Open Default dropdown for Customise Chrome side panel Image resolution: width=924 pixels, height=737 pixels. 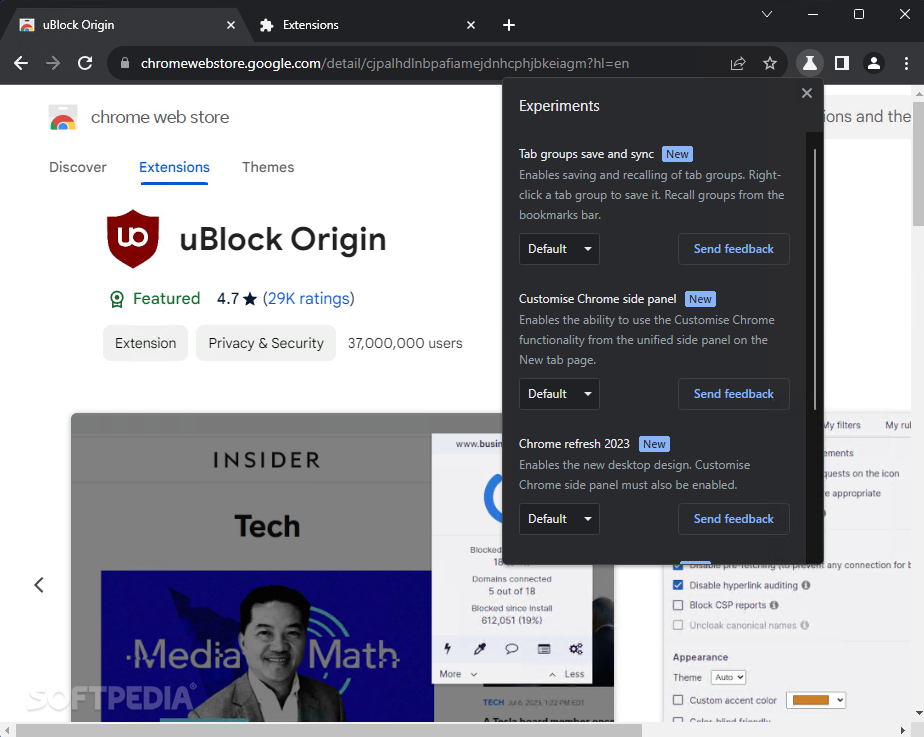(559, 394)
